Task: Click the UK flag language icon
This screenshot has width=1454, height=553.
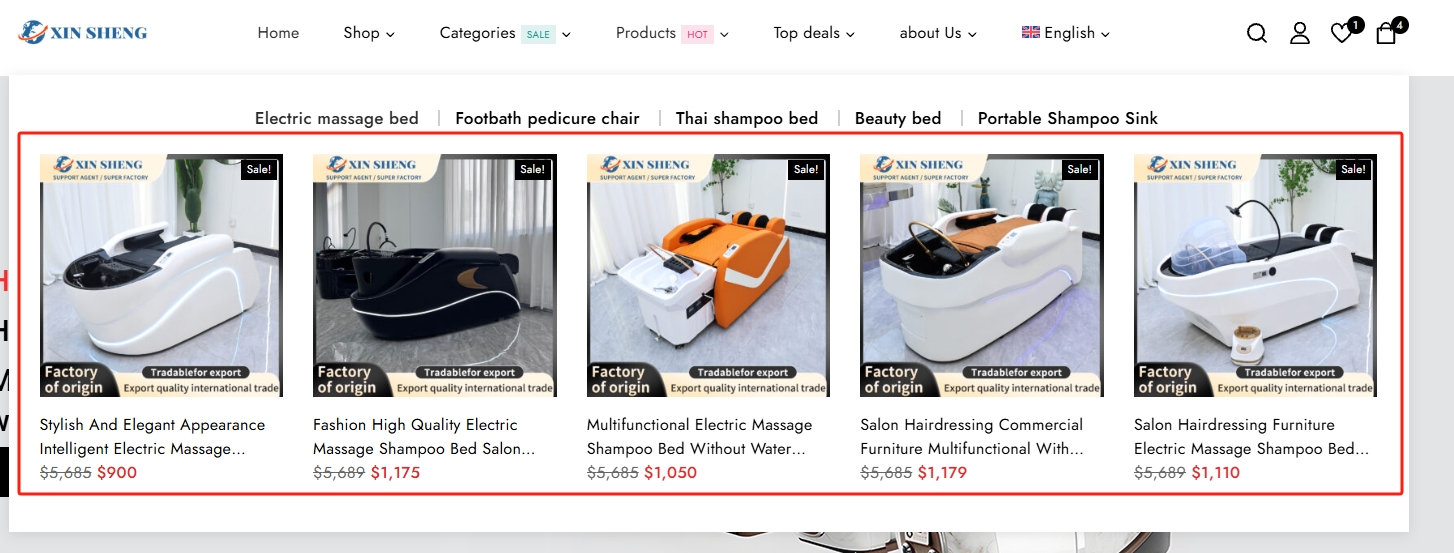Action: (1030, 32)
